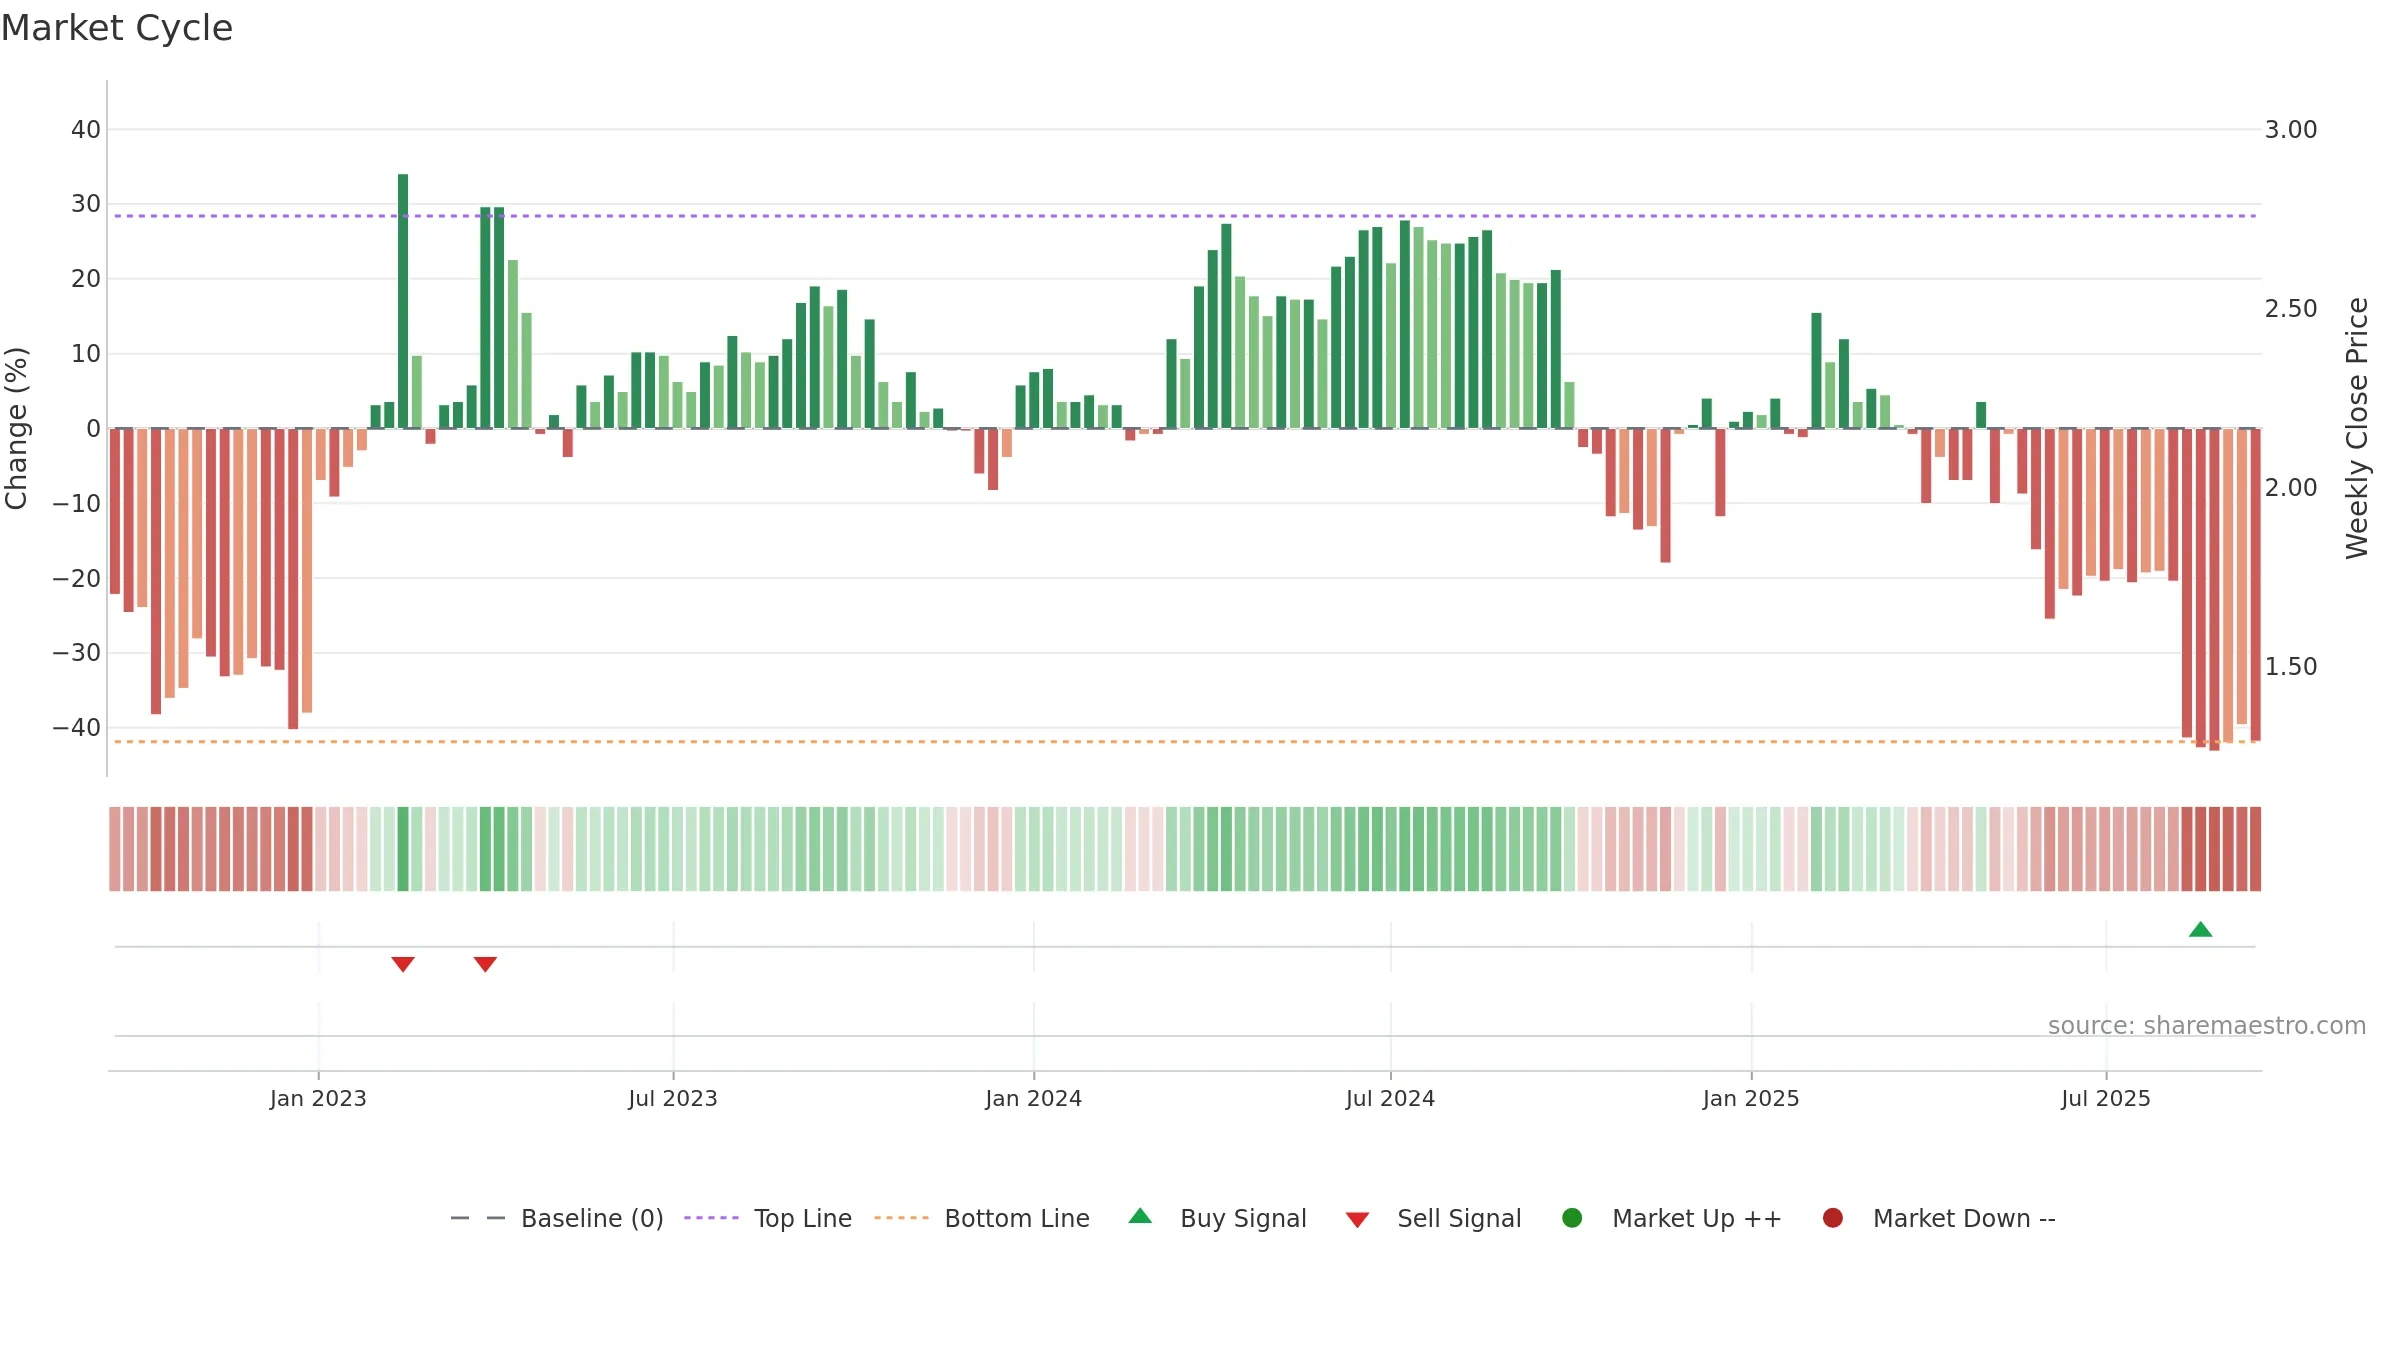Click the Market Cycle chart title
Viewport: 2400px width, 1350px height.
(117, 28)
